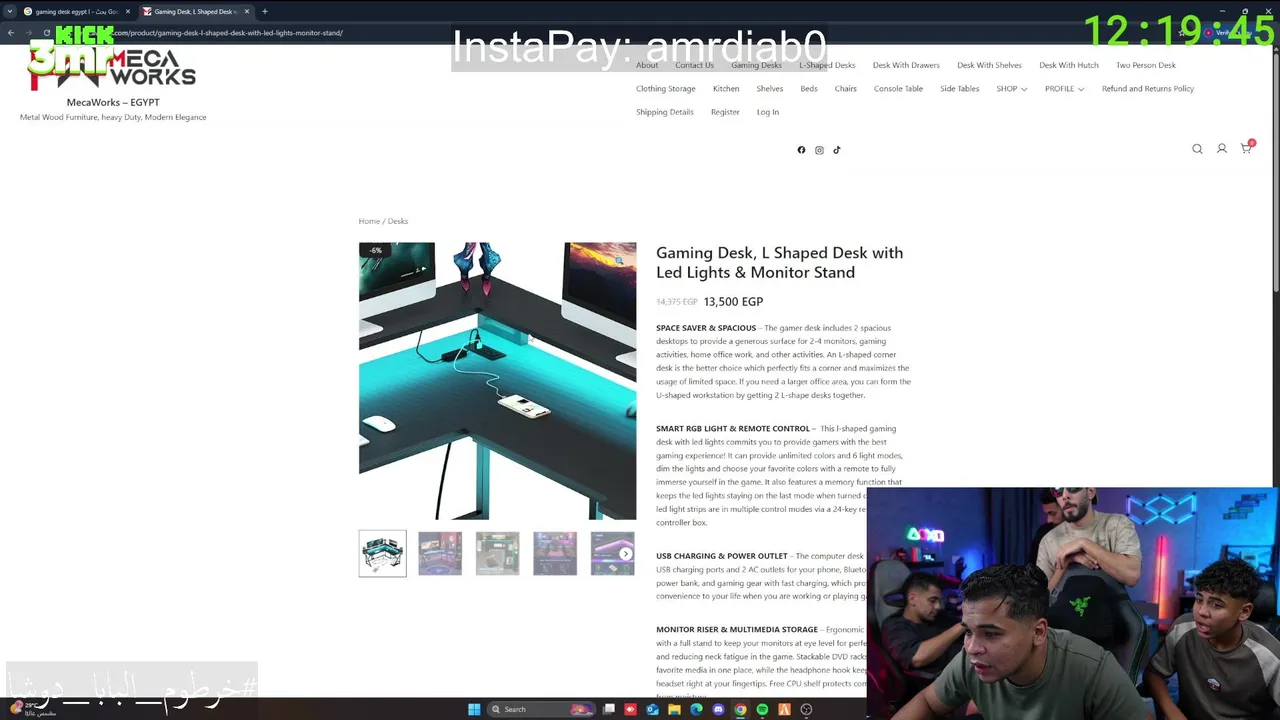Click the 13,500 EGP price
This screenshot has height=720, width=1280.
733,301
